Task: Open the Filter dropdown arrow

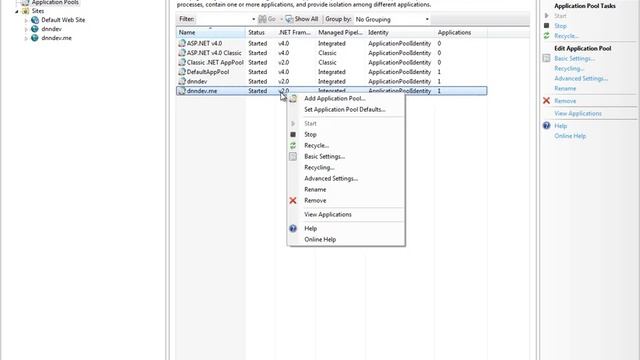Action: [253, 19]
